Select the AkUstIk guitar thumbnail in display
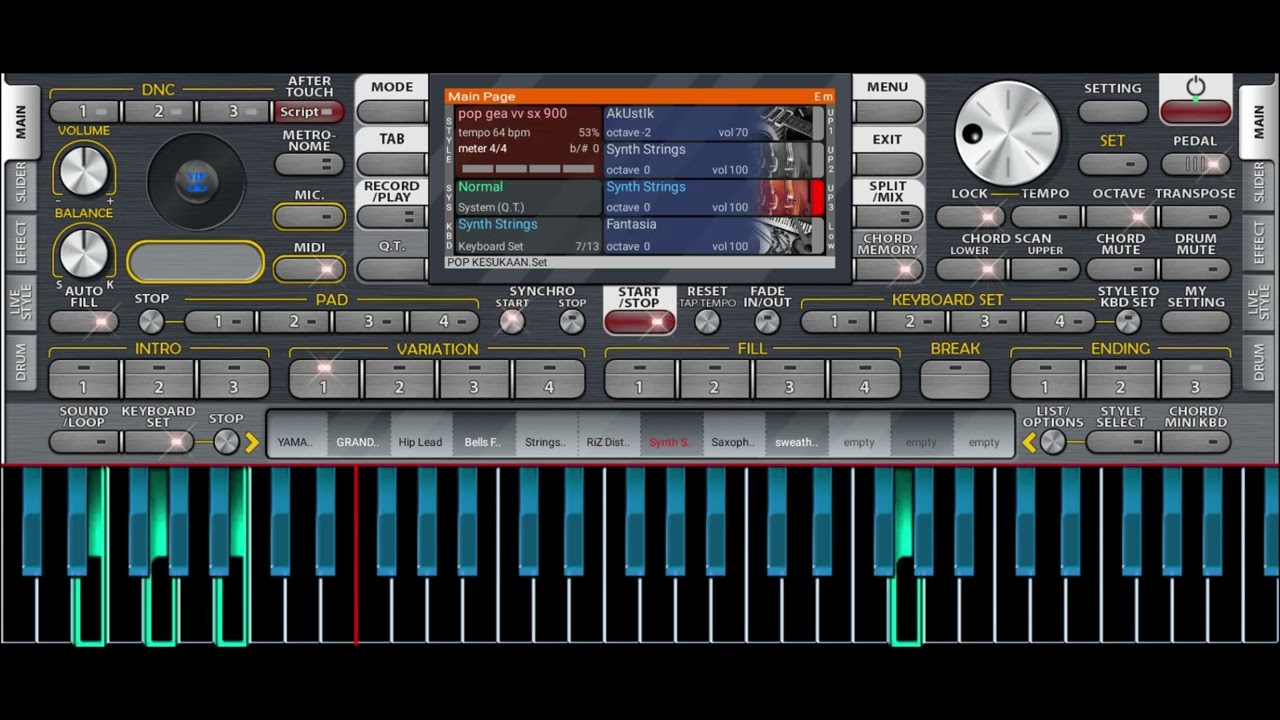This screenshot has height=720, width=1280. pos(787,123)
